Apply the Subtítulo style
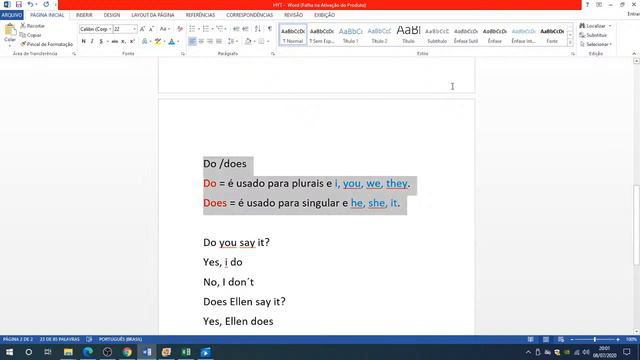The height and width of the screenshot is (360, 640). (437, 35)
